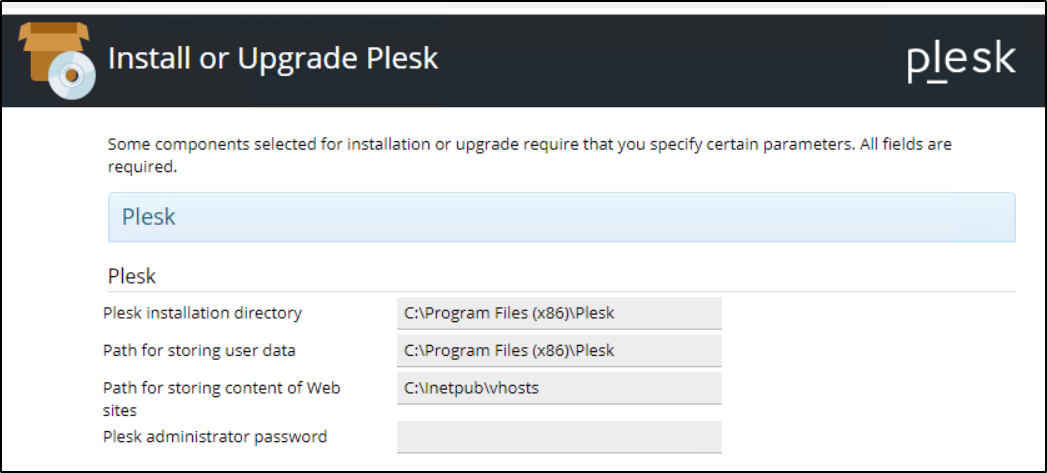Click the "Plesk administrator password" label

pyautogui.click(x=215, y=436)
